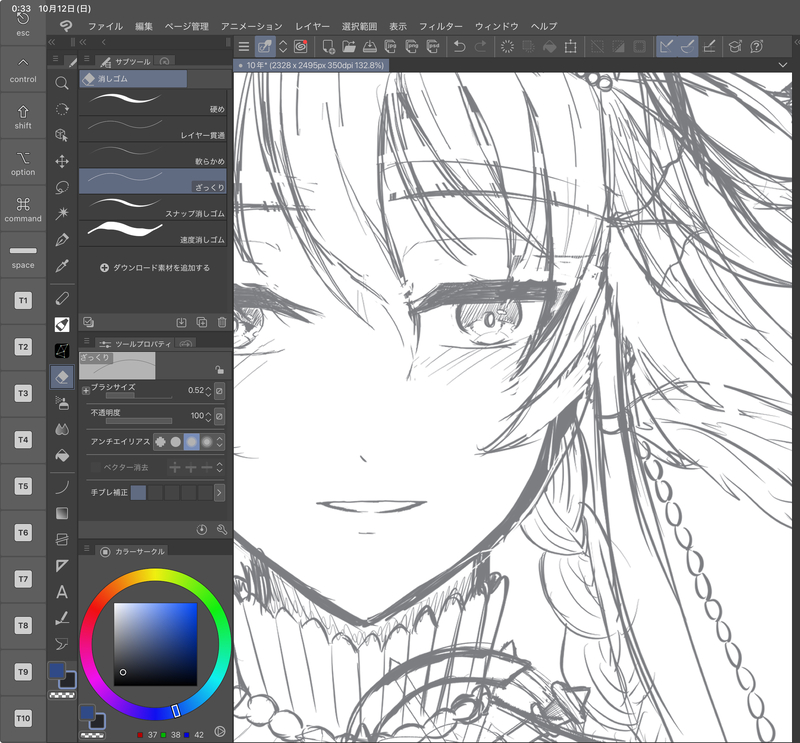Open the ファイル menu
This screenshot has height=743, width=800.
click(105, 26)
